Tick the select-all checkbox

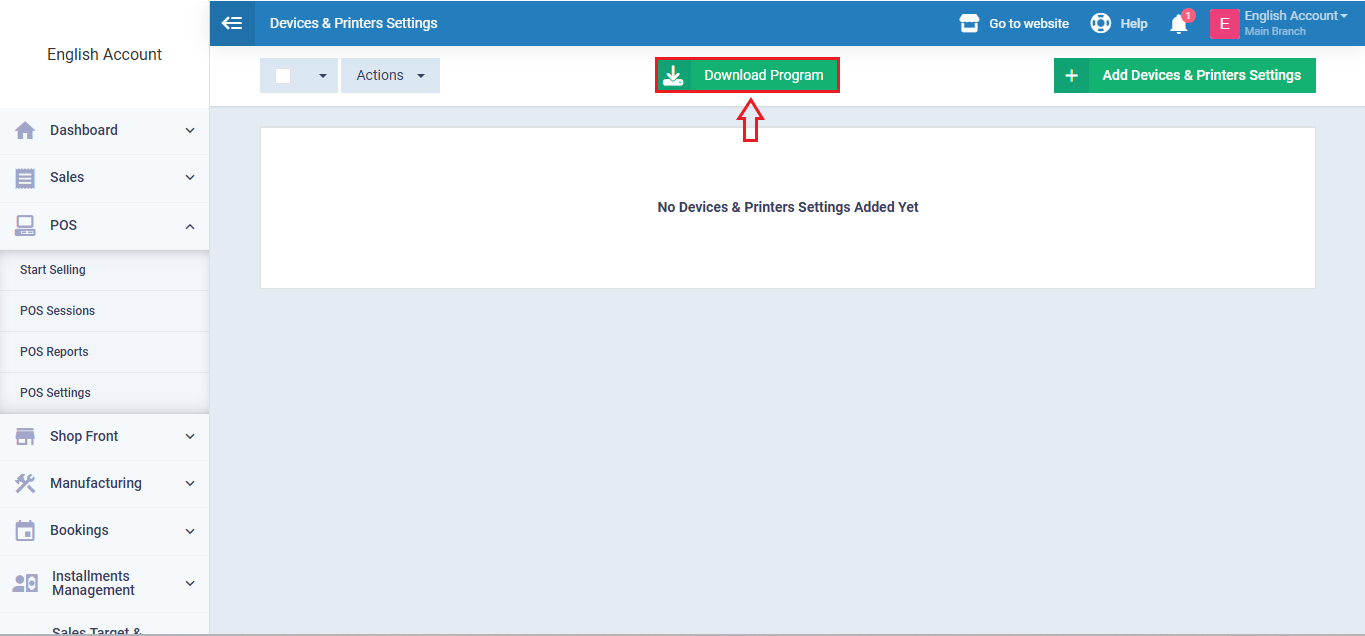pos(283,76)
